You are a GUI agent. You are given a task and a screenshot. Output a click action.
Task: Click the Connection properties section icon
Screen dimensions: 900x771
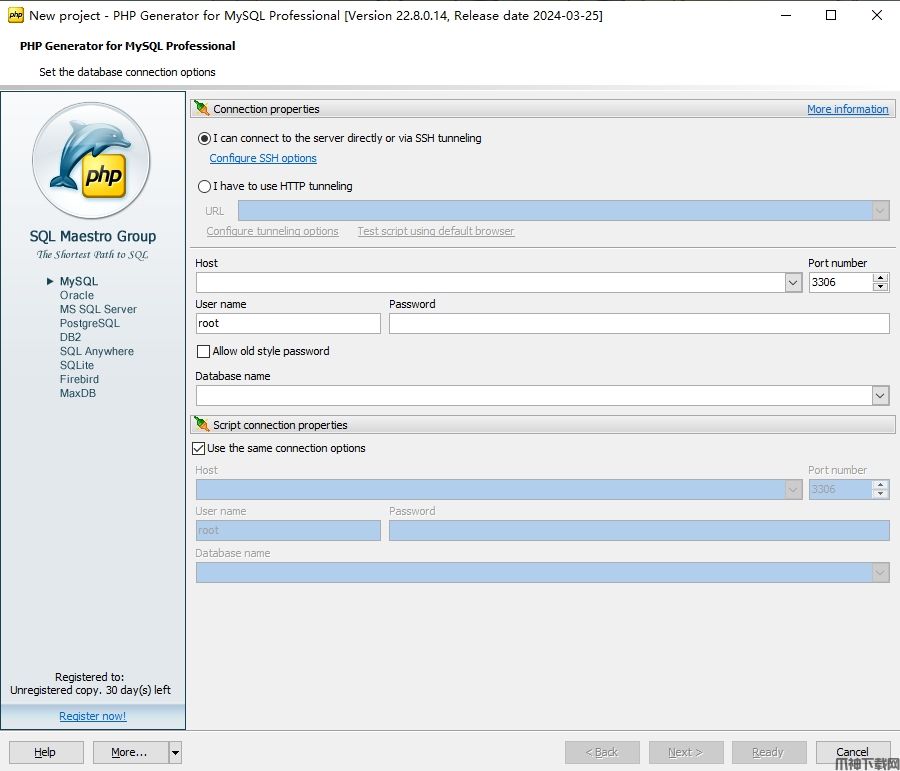tap(202, 109)
